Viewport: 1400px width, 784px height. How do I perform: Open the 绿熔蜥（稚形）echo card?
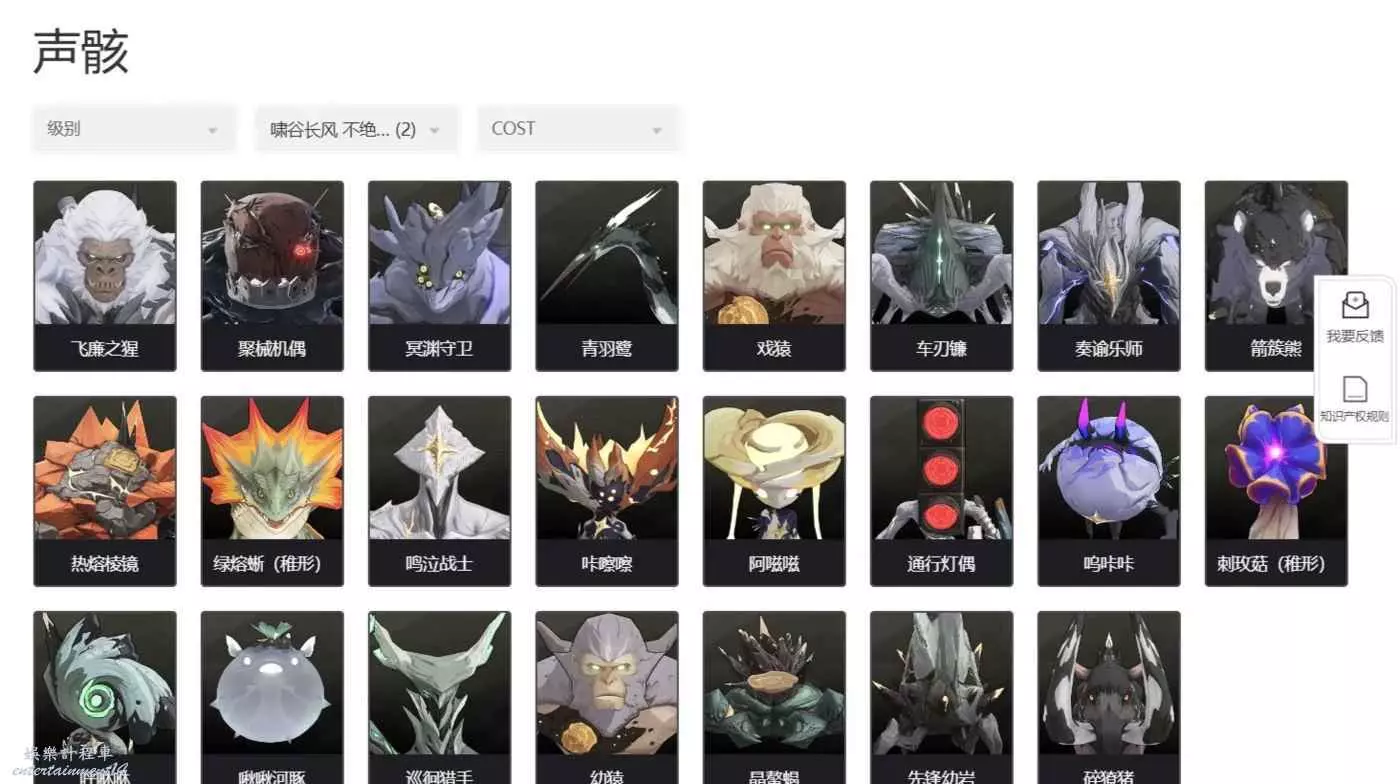tap(272, 491)
